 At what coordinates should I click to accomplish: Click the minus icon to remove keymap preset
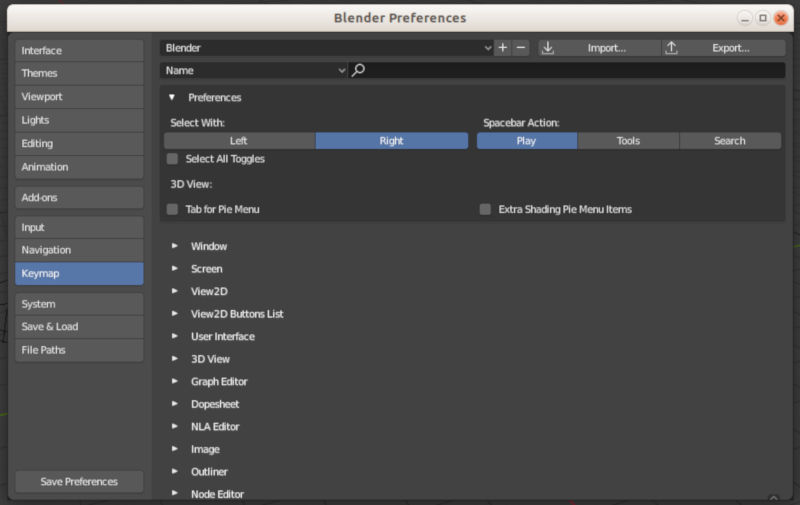point(520,48)
